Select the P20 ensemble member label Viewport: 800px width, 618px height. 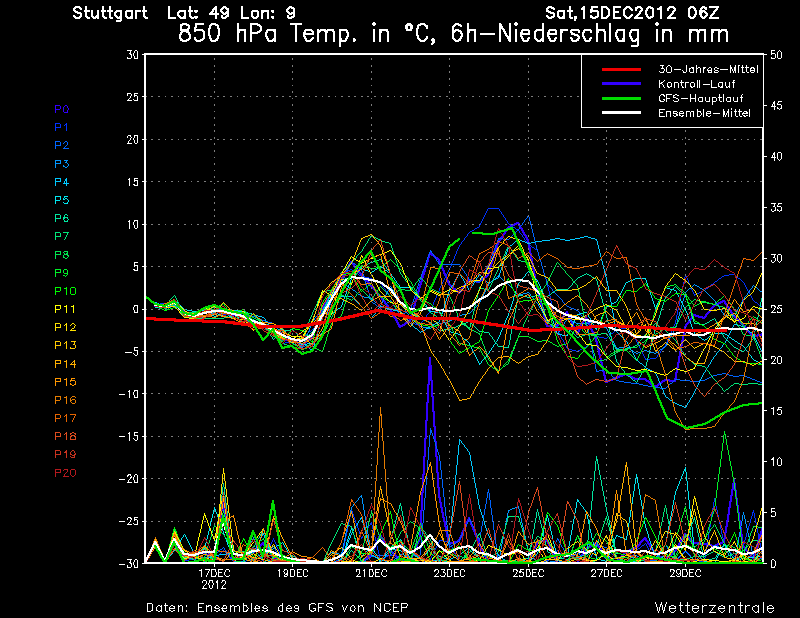point(65,473)
